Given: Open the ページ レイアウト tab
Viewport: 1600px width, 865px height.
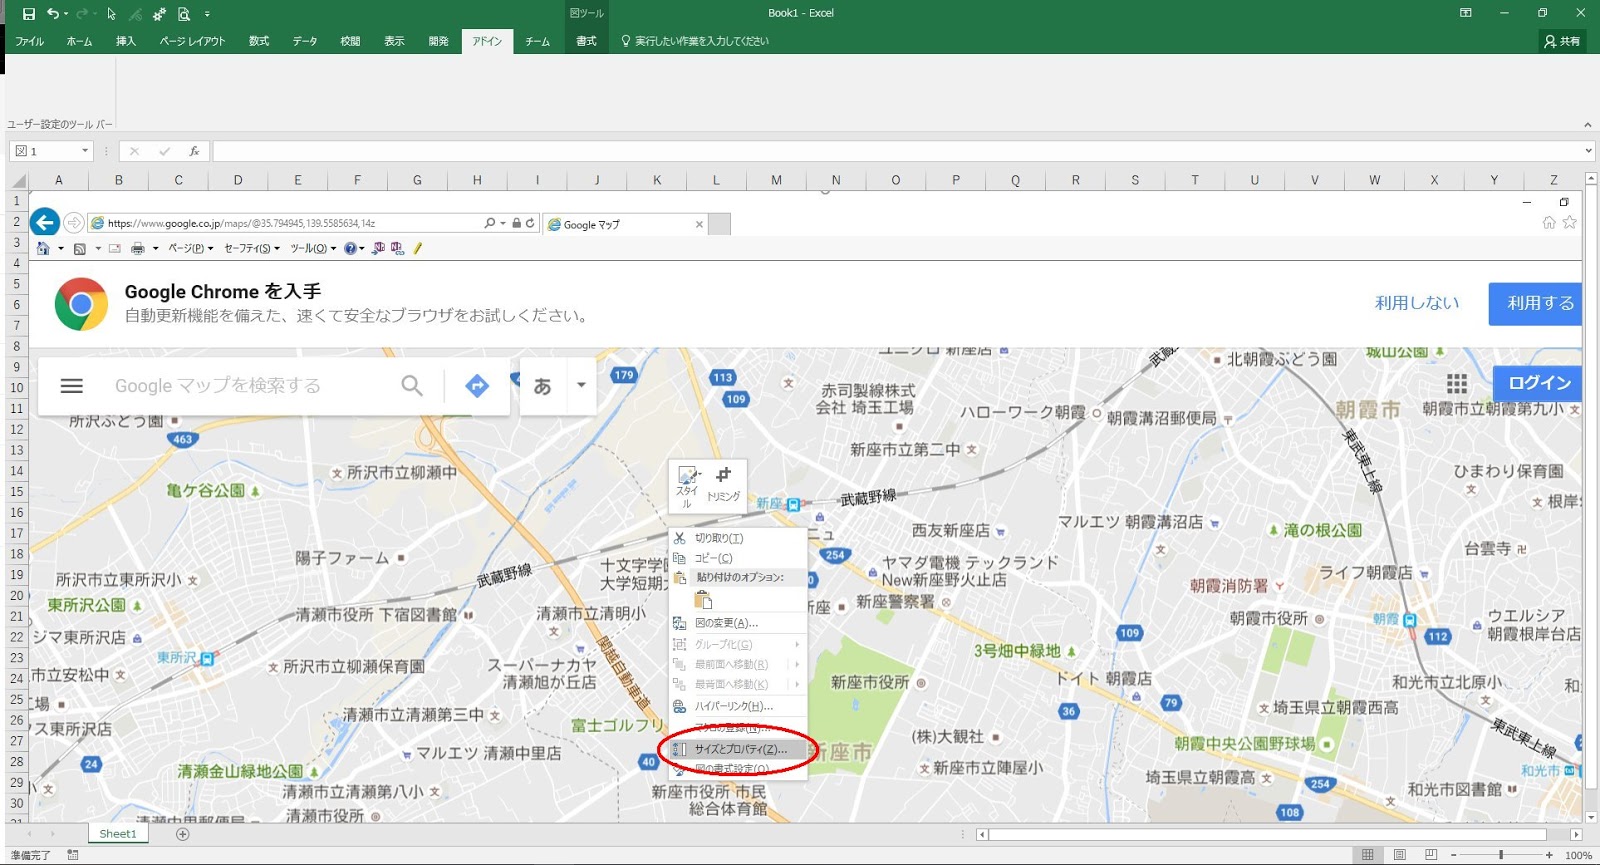Looking at the screenshot, I should tap(192, 41).
